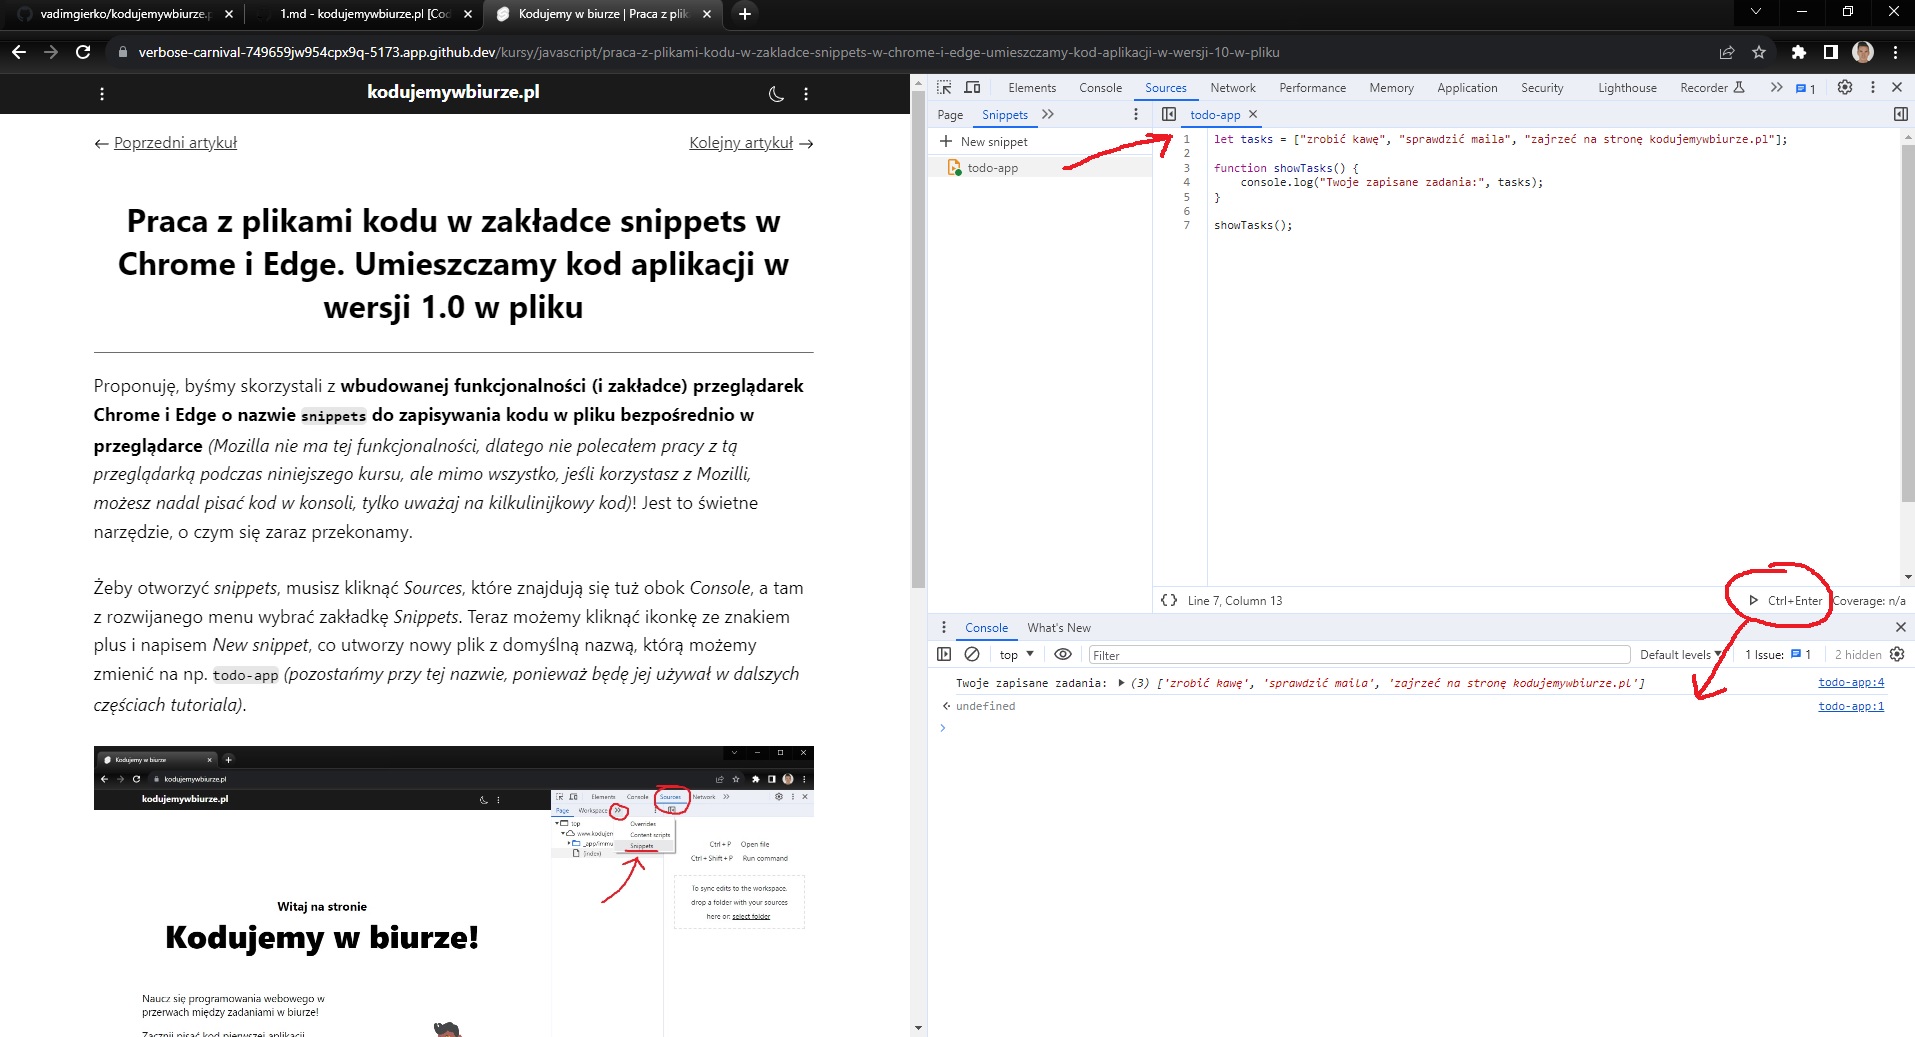Click the console Filter input field
Image resolution: width=1915 pixels, height=1037 pixels.
(x=1359, y=655)
